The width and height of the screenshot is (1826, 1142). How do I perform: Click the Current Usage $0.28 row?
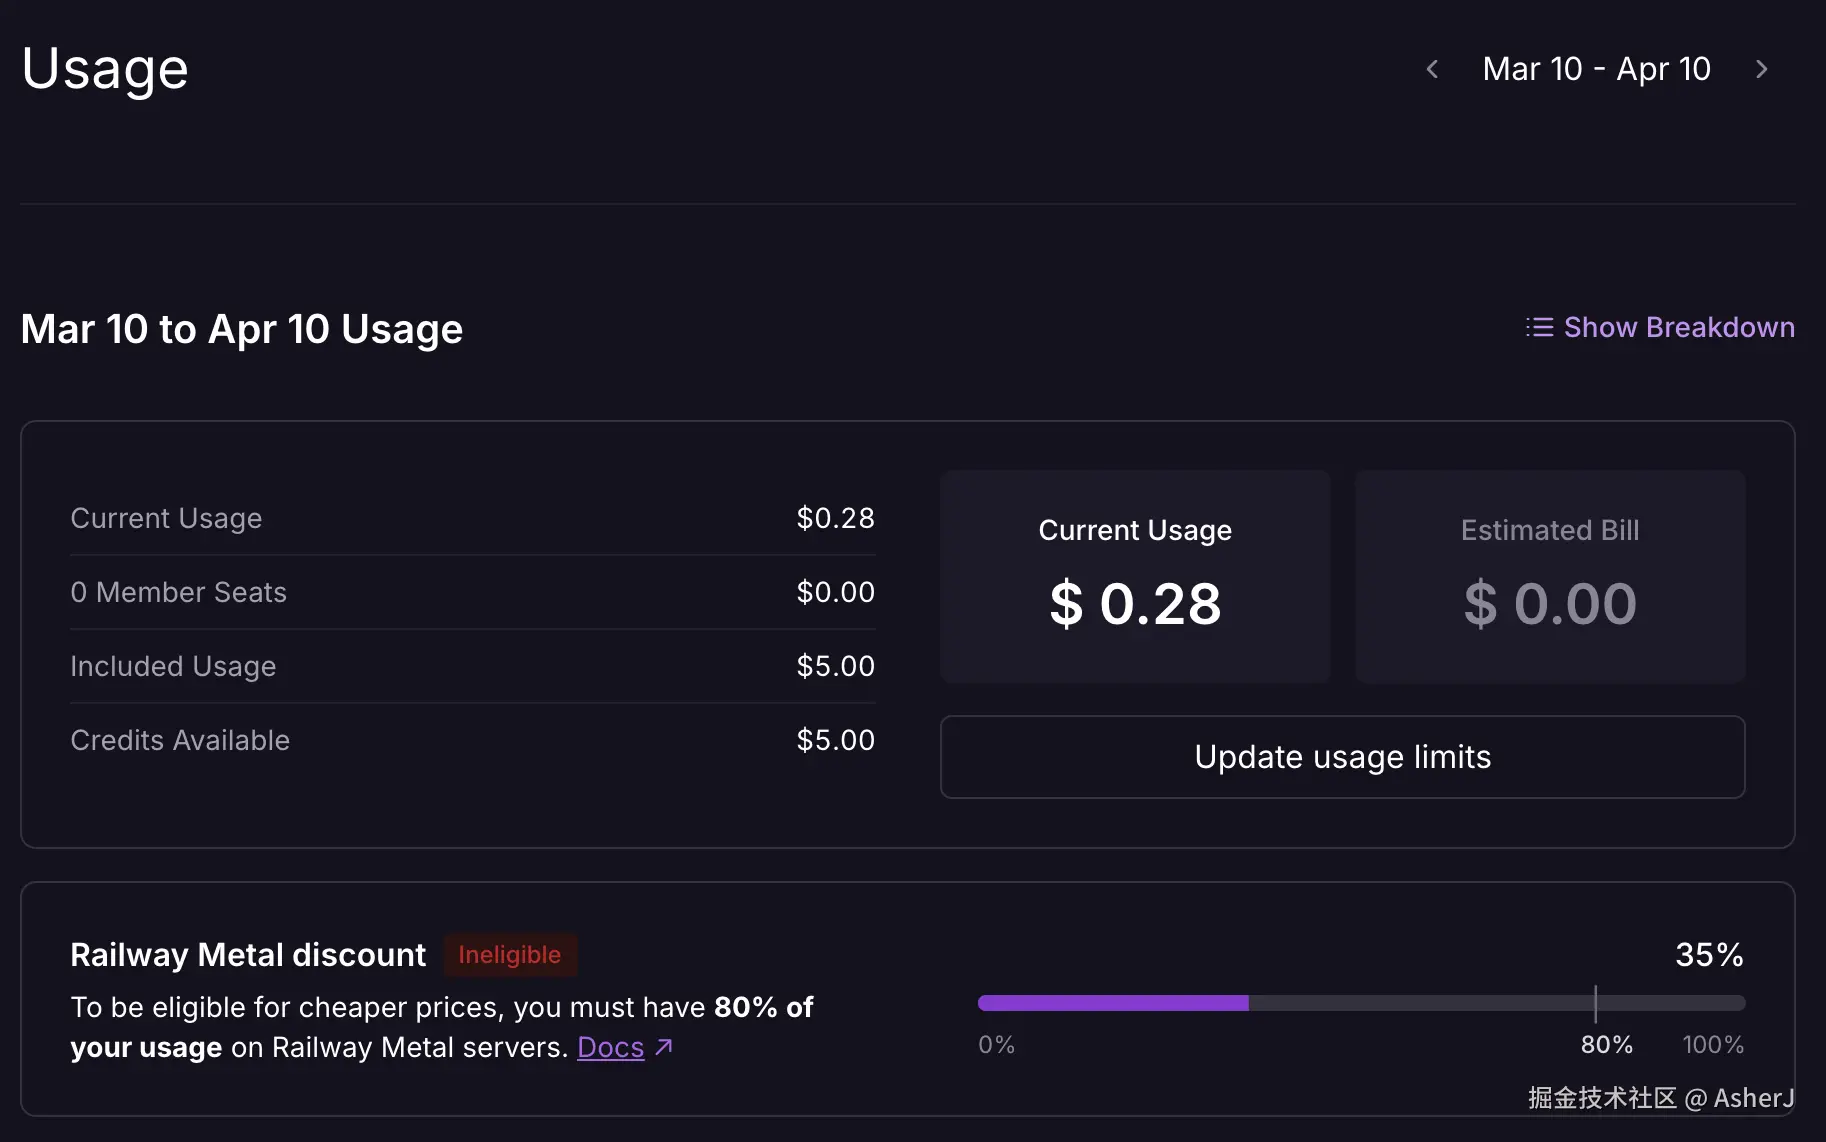pos(472,518)
